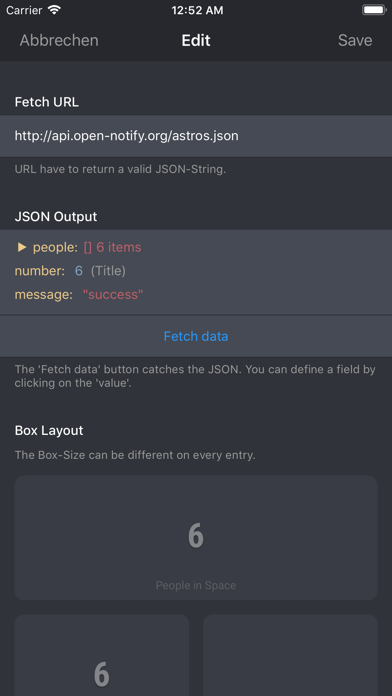Viewport: 392px width, 696px height.
Task: Expand the people array triangle
Action: [x=21, y=247]
